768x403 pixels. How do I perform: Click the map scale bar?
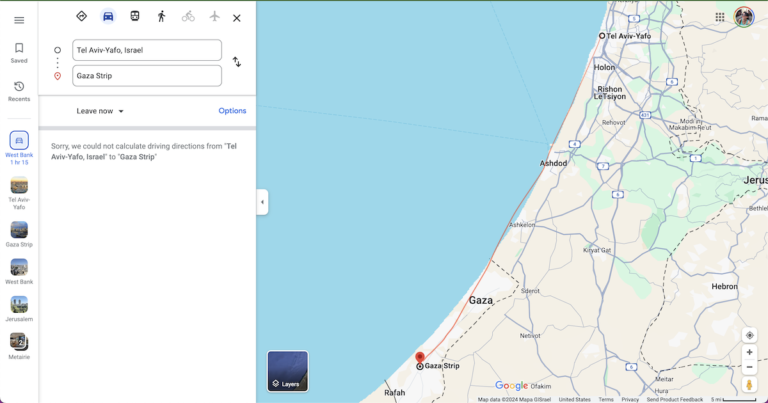coord(734,400)
